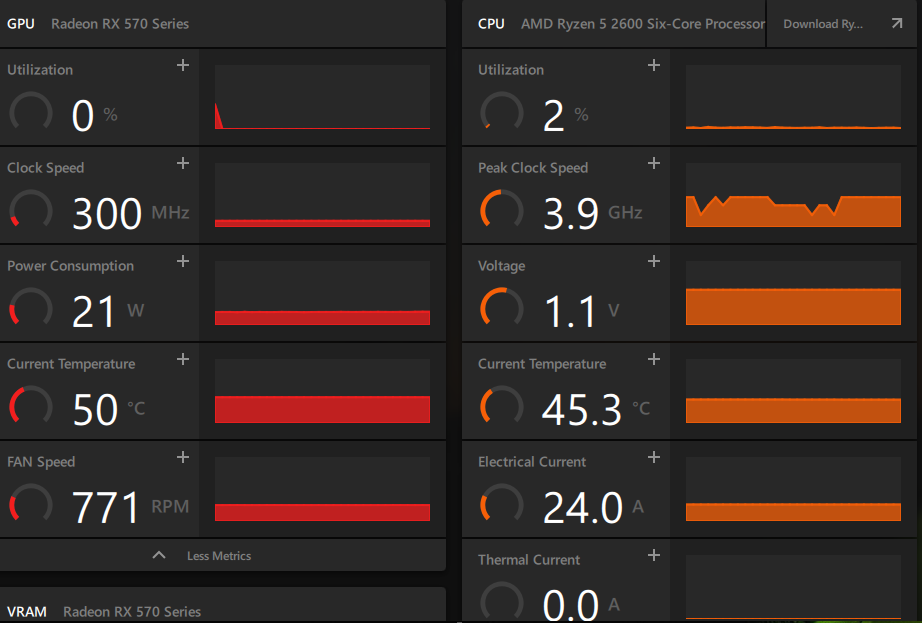Click the 'Power Consumption' label

click(x=71, y=266)
